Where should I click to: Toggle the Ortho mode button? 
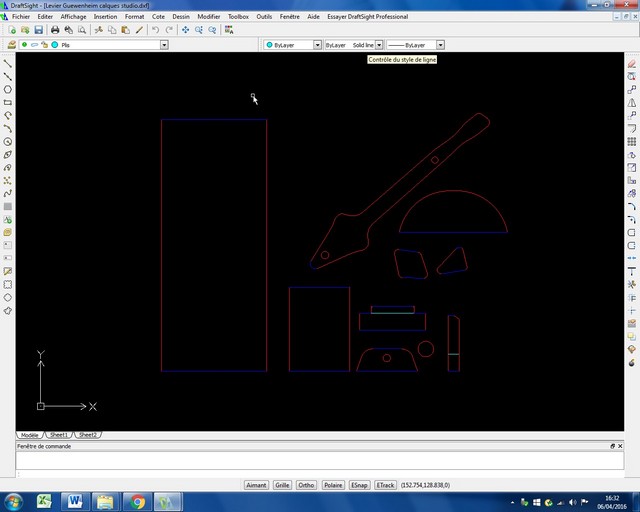(x=306, y=485)
